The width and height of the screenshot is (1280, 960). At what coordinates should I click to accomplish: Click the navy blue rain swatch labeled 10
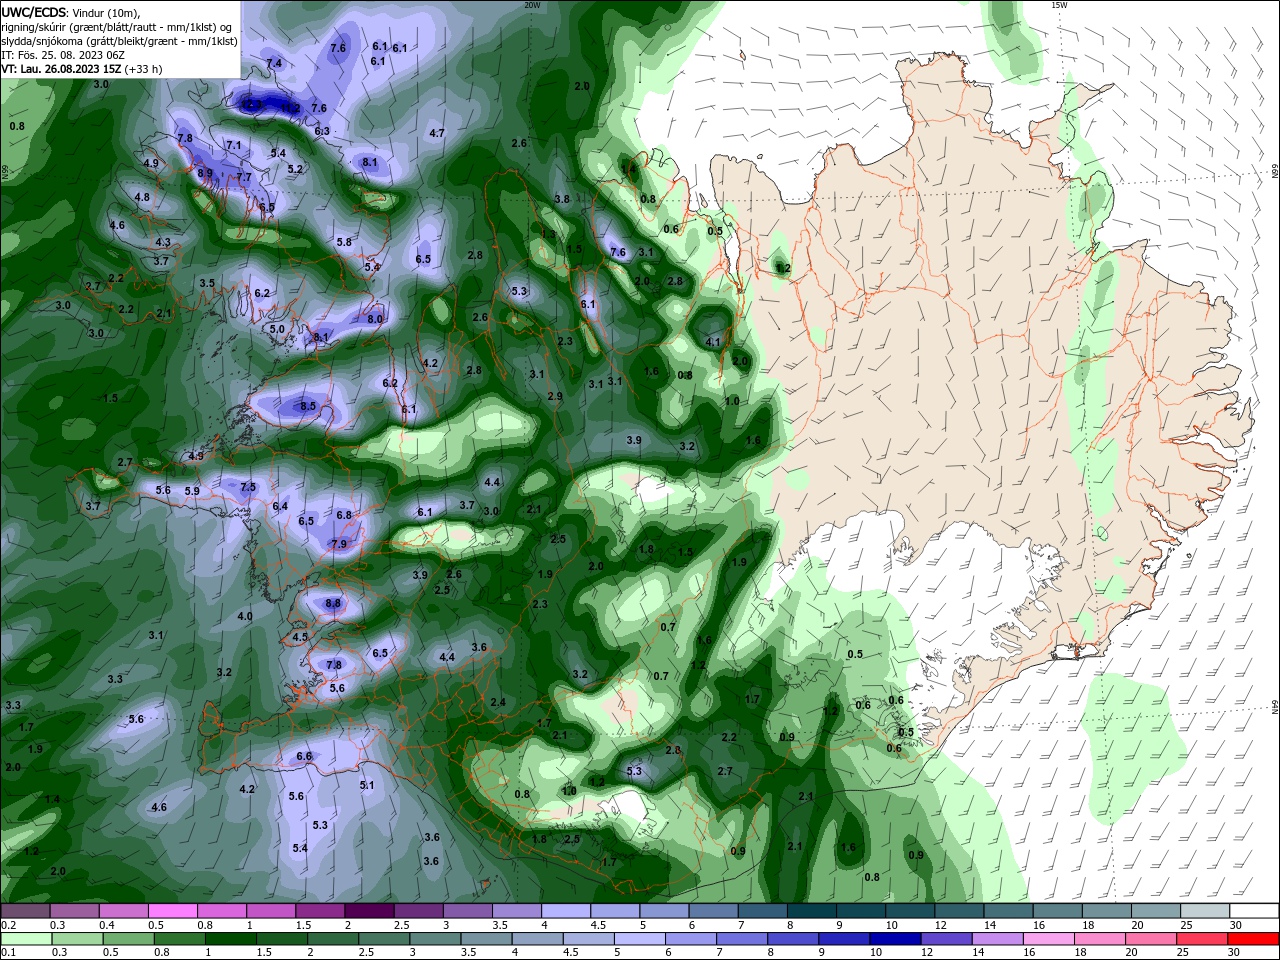894,938
